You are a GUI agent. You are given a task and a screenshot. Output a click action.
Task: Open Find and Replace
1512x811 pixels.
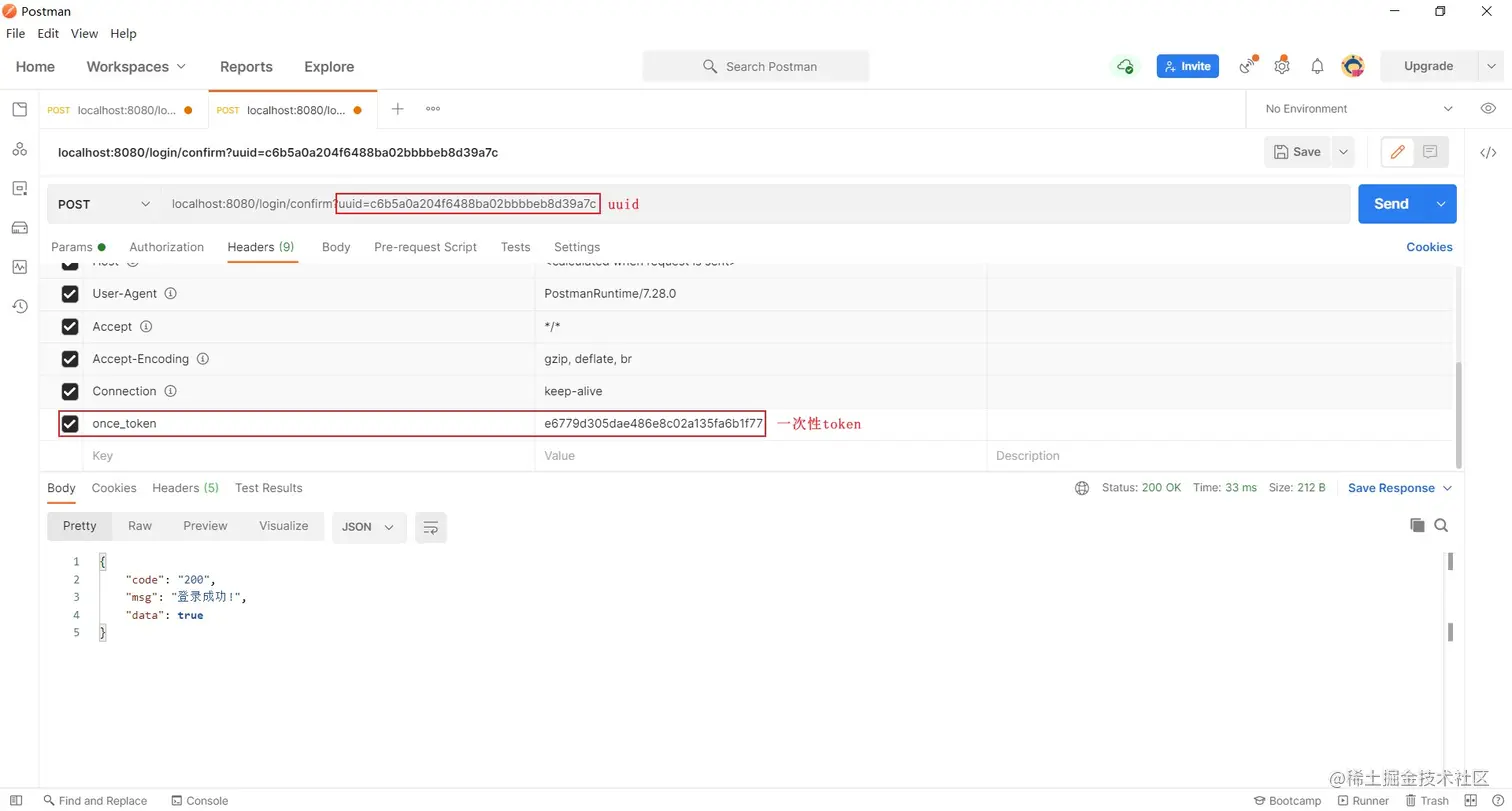point(95,800)
